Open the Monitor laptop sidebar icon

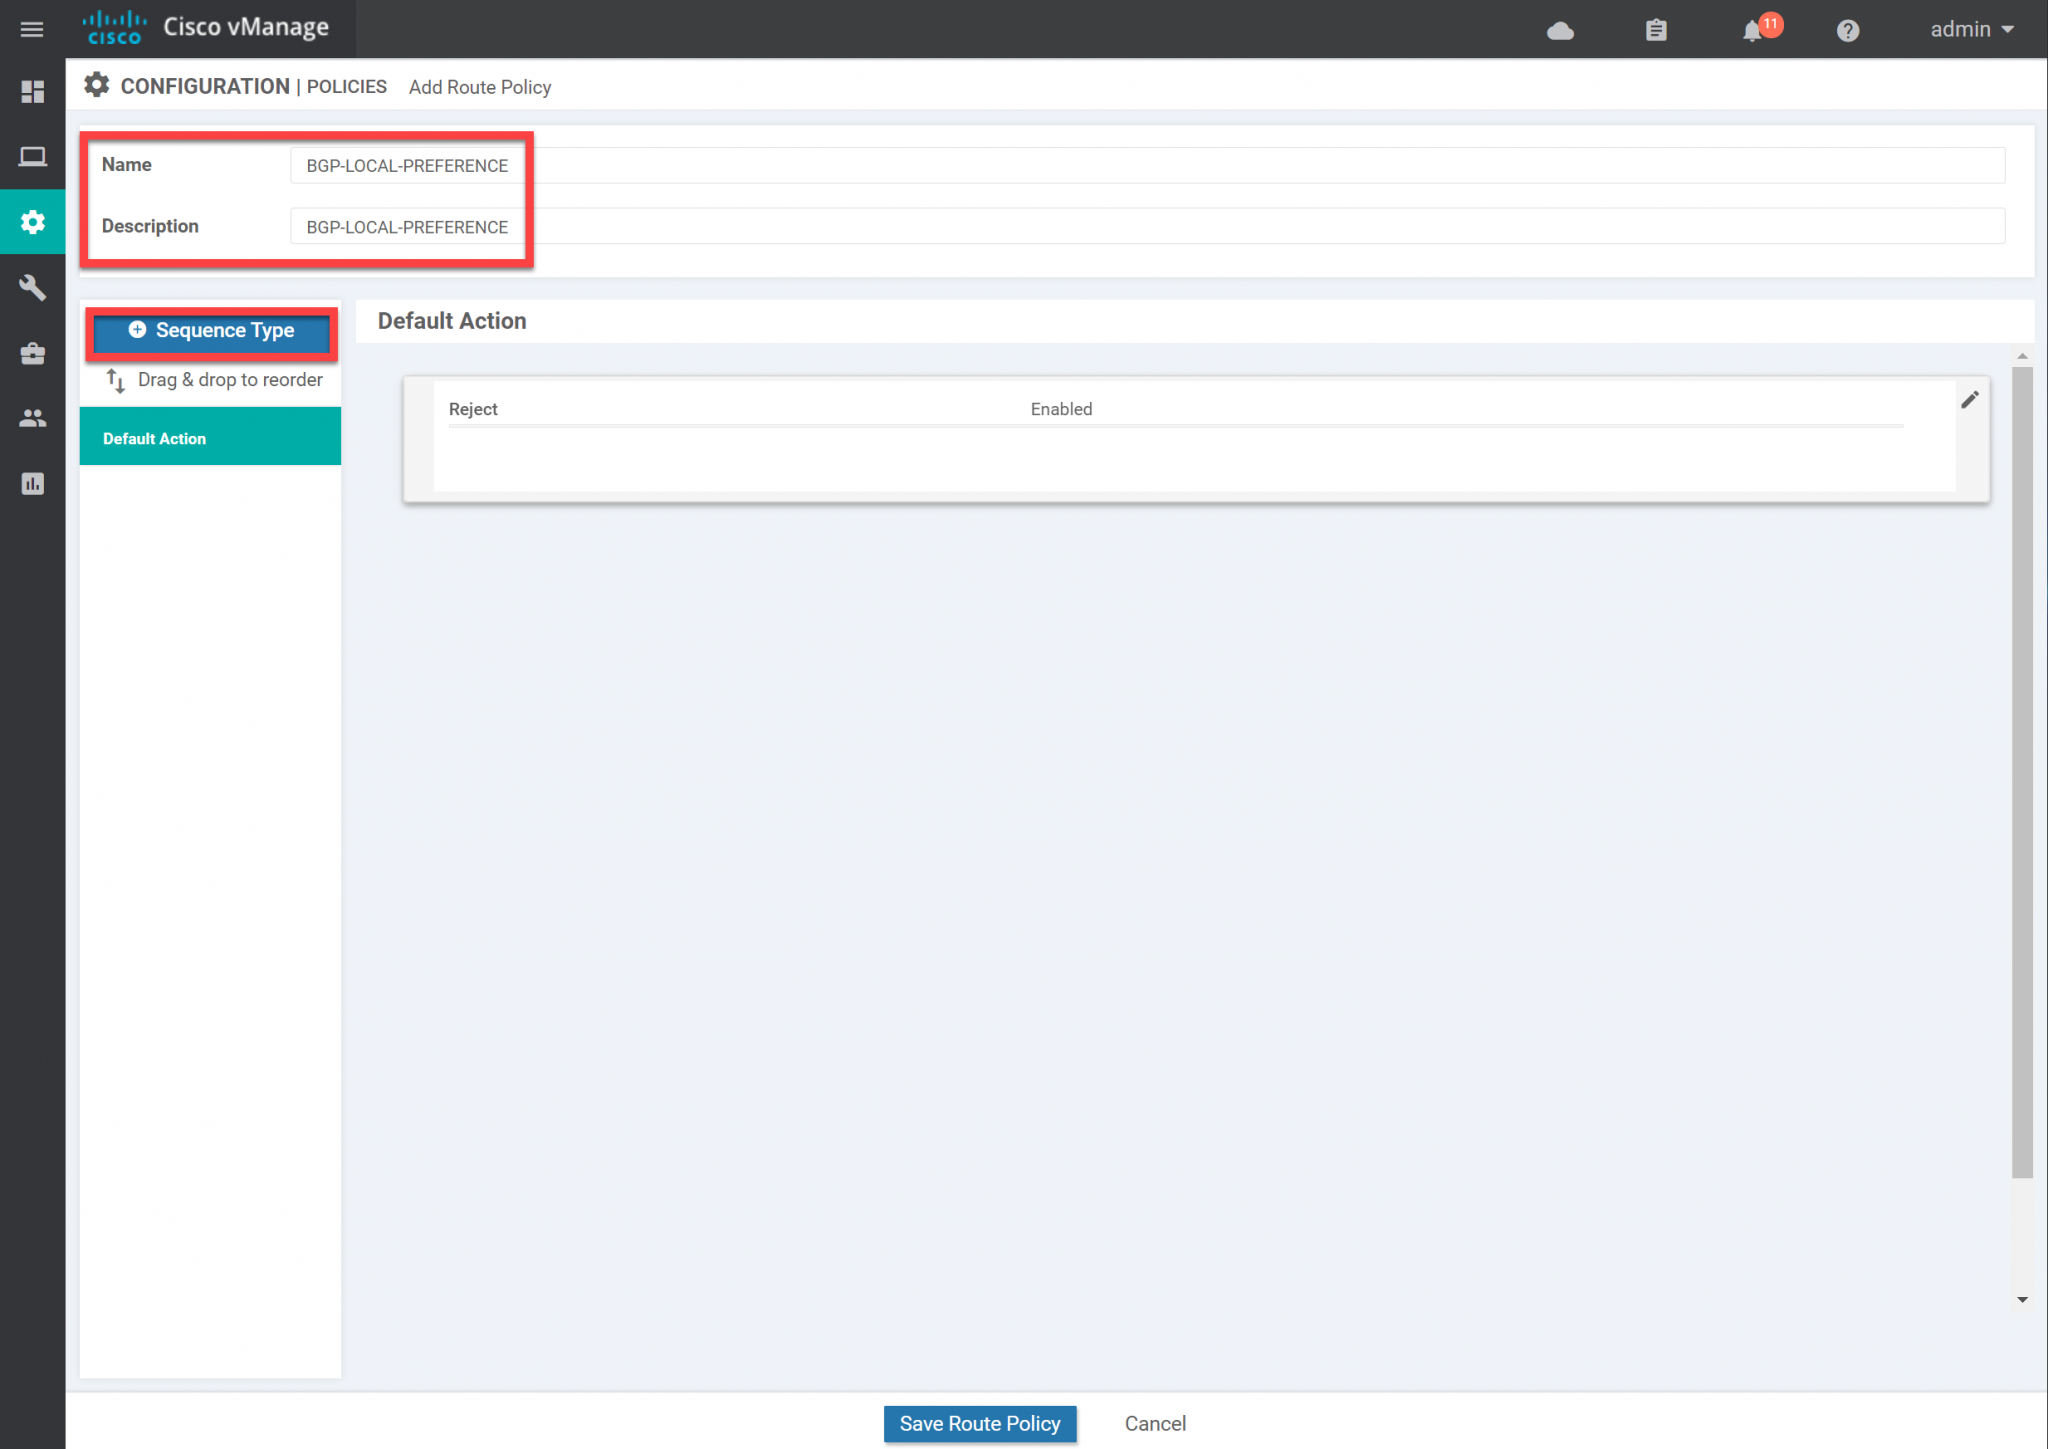click(x=32, y=157)
